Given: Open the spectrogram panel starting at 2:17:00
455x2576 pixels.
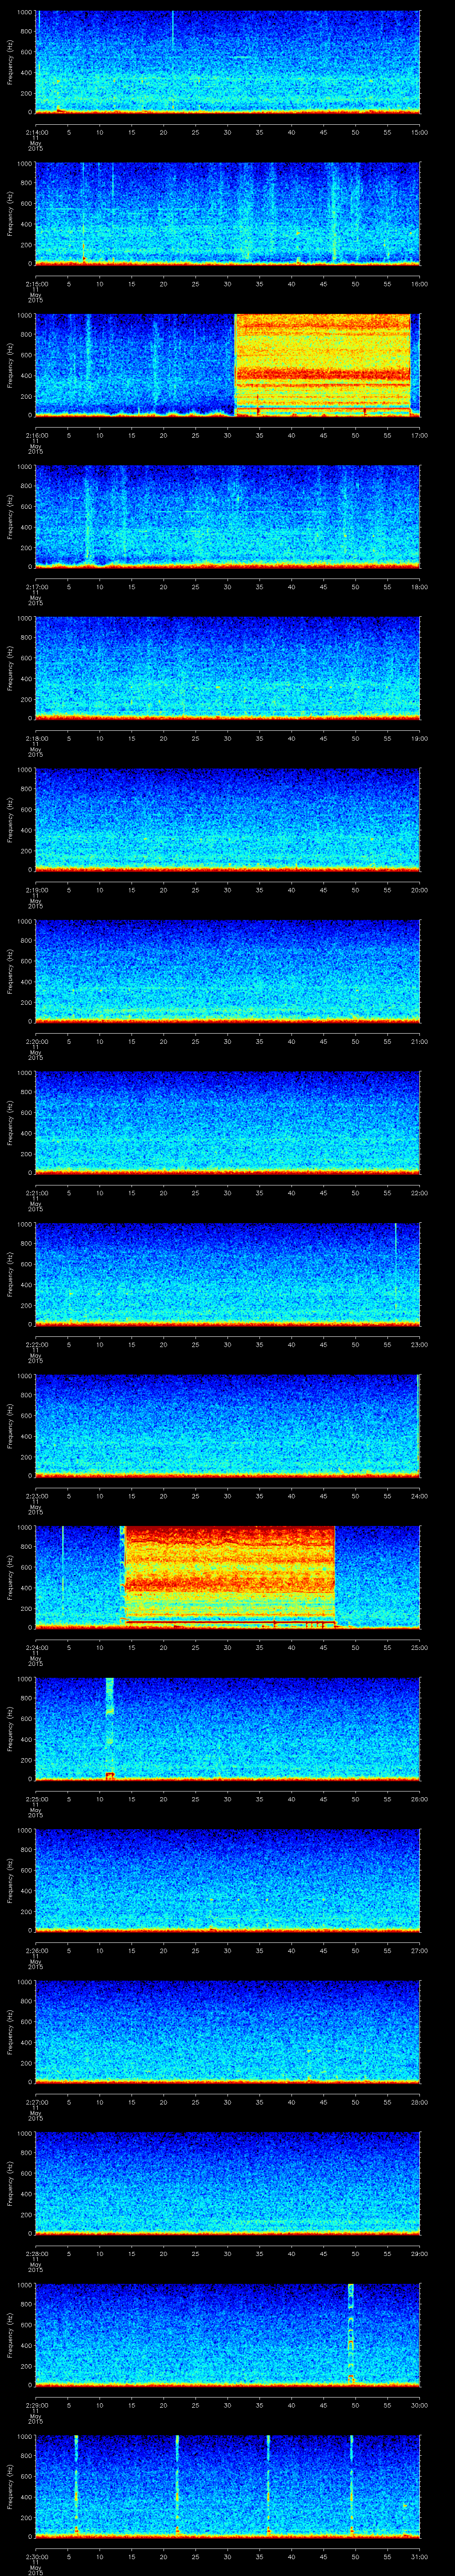Looking at the screenshot, I should coord(228,516).
